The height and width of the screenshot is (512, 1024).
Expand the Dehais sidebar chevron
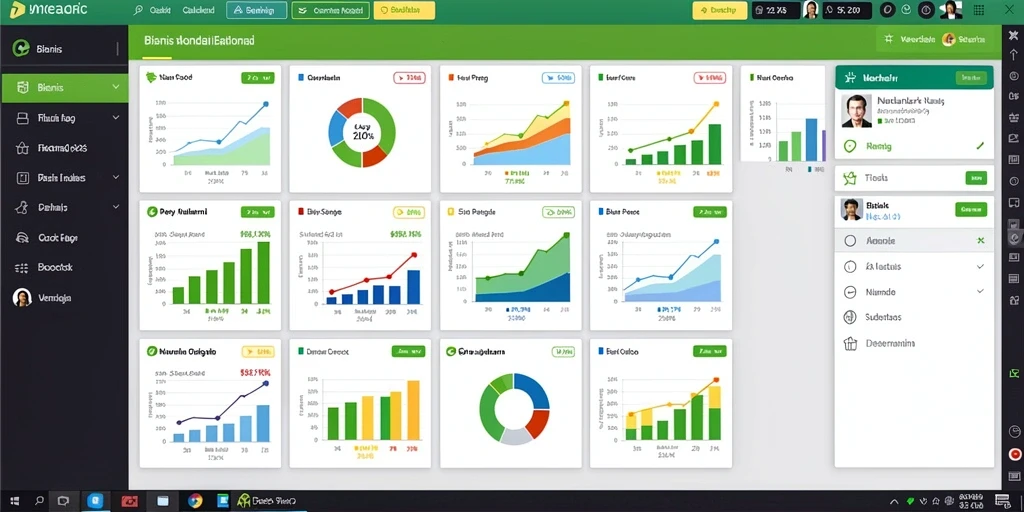[x=116, y=207]
